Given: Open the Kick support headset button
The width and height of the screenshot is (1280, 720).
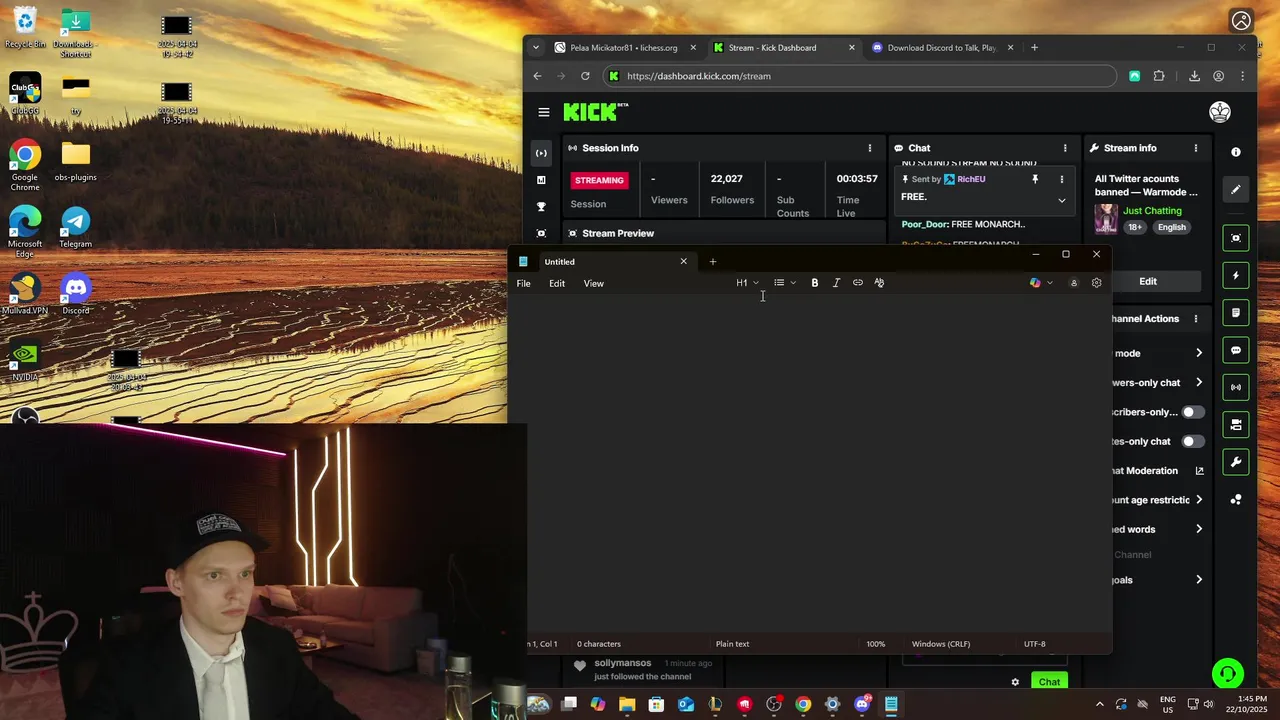Looking at the screenshot, I should click(1228, 674).
